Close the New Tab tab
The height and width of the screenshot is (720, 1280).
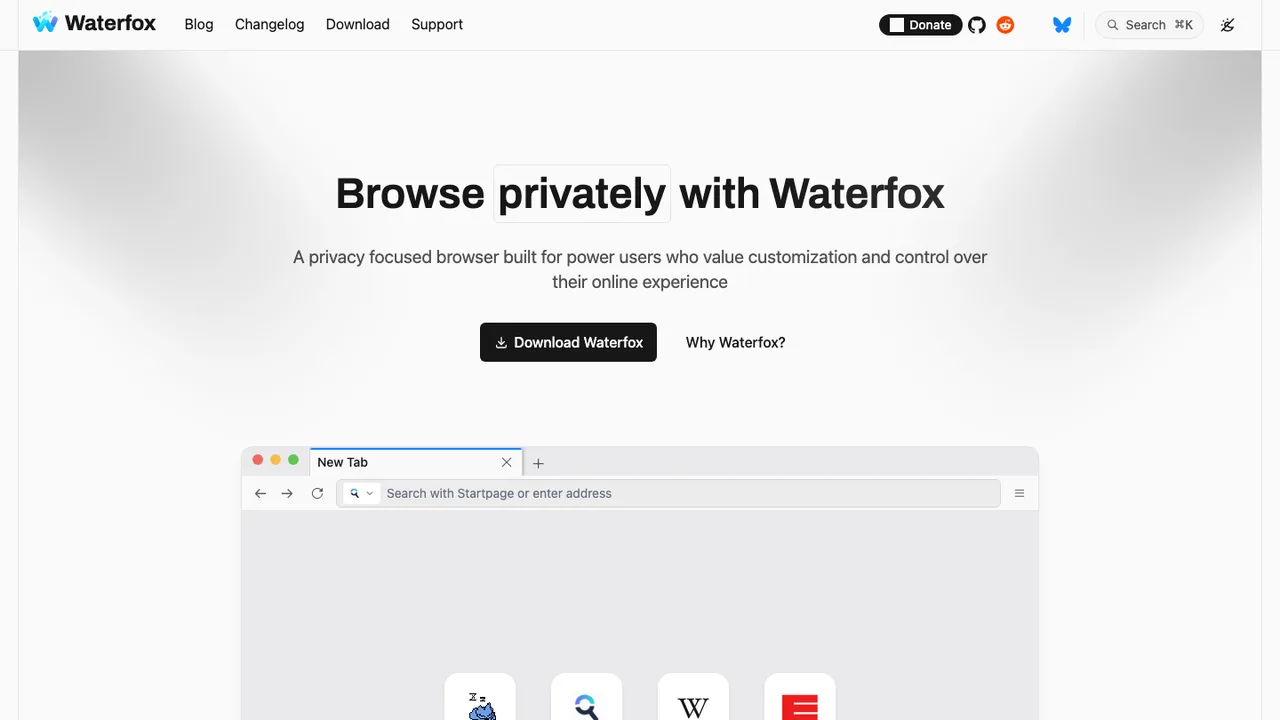506,462
